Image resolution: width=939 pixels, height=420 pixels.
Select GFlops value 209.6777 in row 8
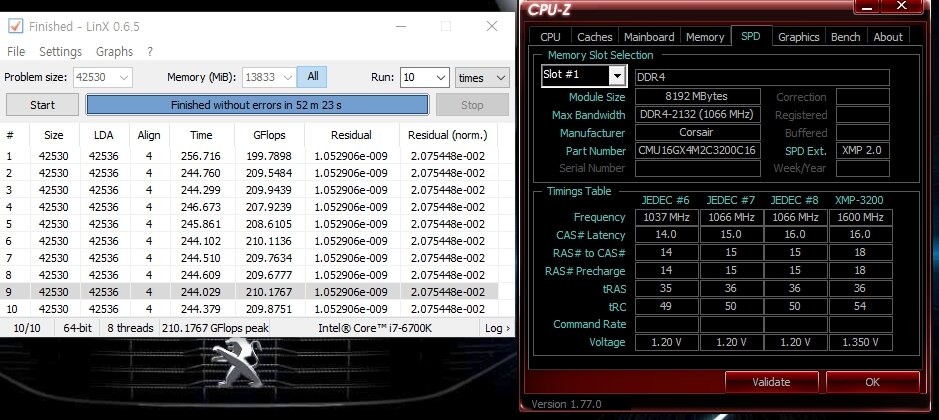coord(269,275)
